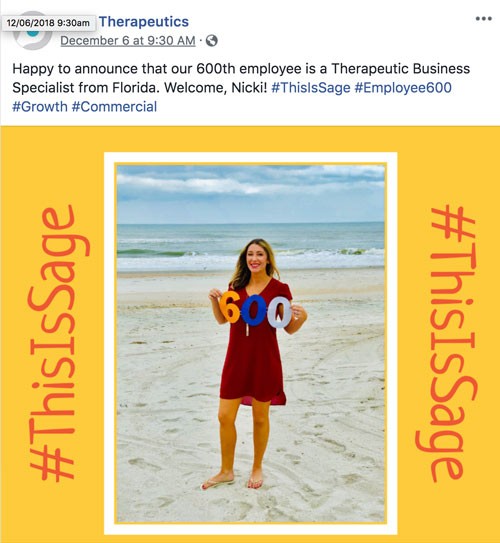
Task: Open the Therapeutics page name link
Action: point(144,21)
